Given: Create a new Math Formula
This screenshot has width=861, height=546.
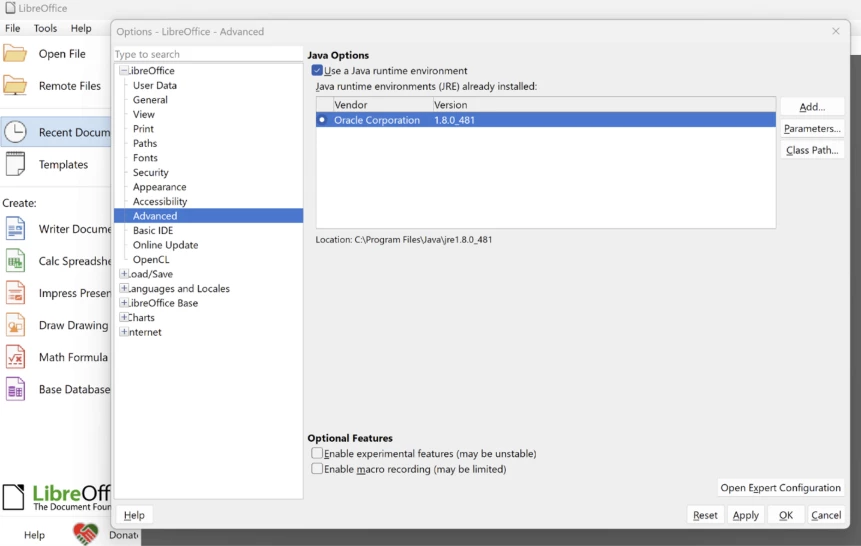Looking at the screenshot, I should tap(57, 357).
